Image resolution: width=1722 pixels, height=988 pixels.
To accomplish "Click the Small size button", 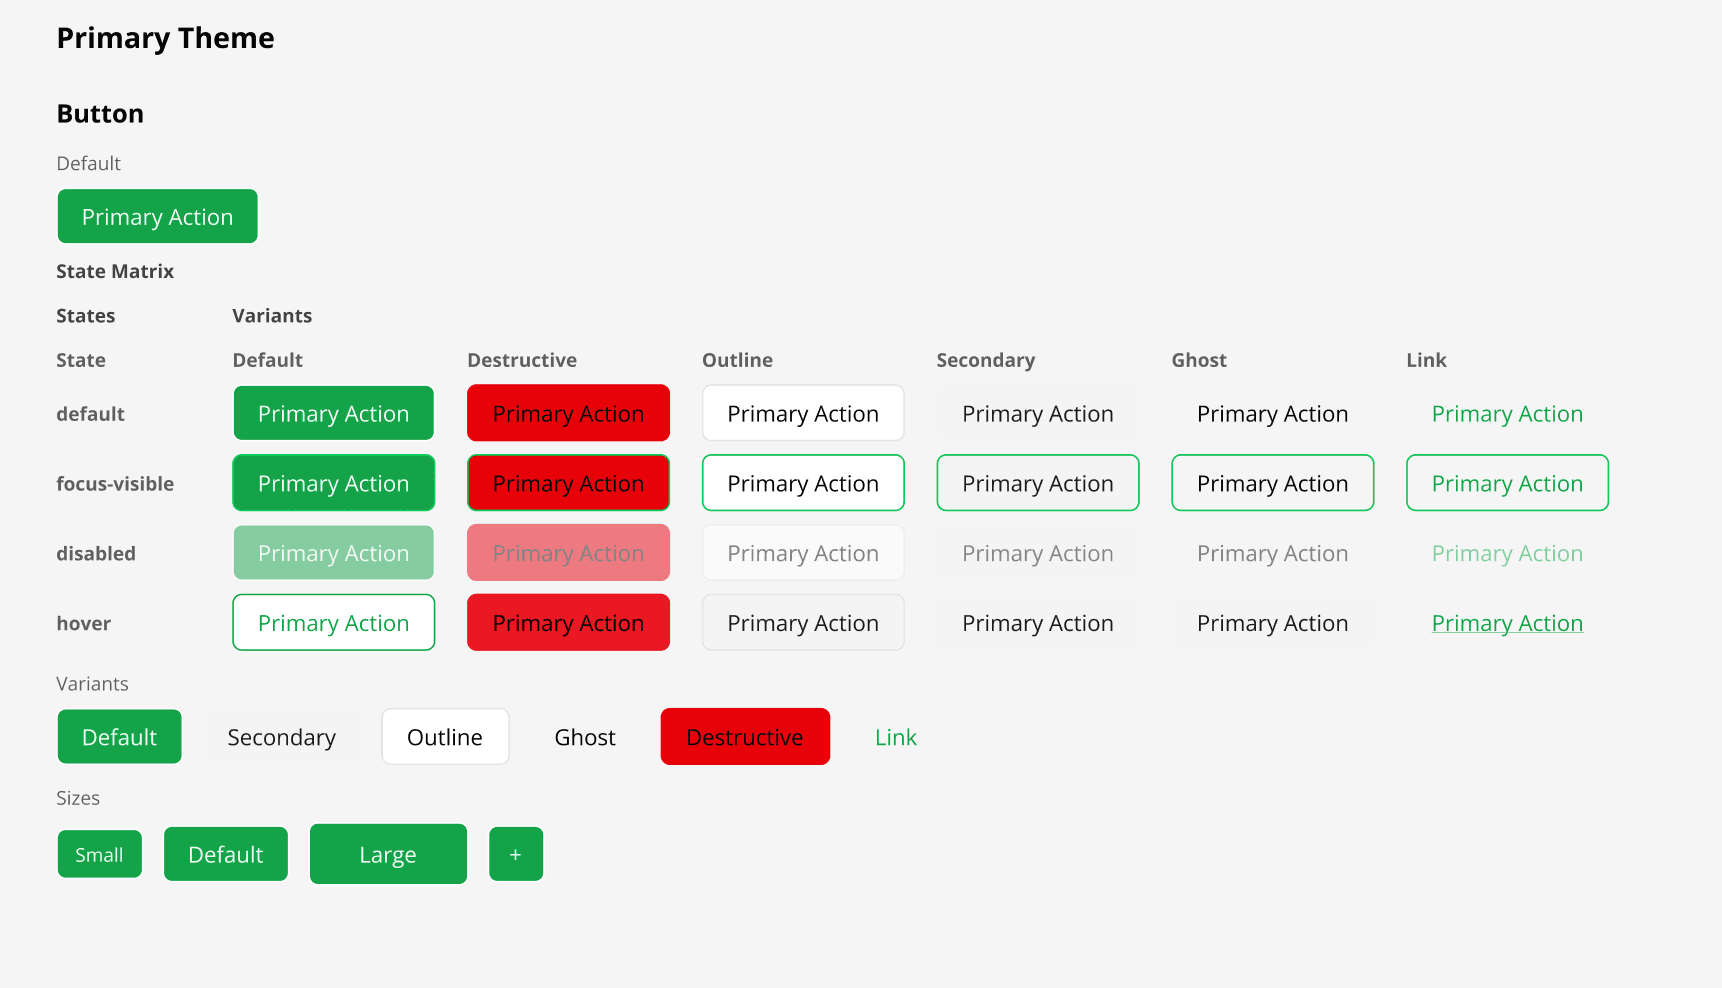I will (x=99, y=854).
